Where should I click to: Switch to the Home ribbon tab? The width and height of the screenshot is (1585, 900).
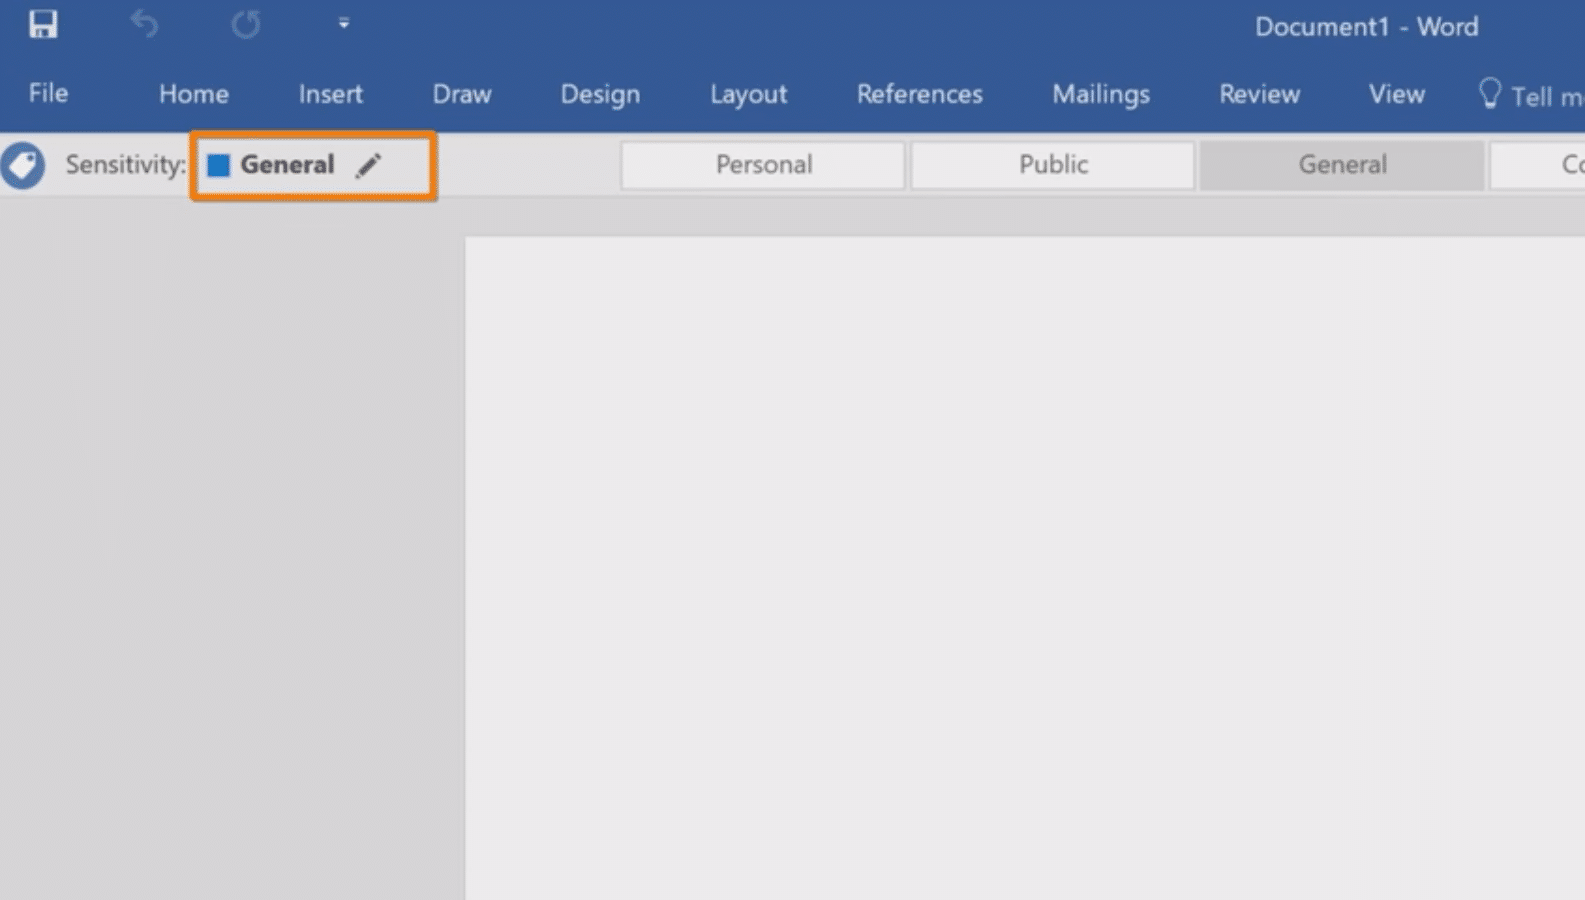point(194,94)
